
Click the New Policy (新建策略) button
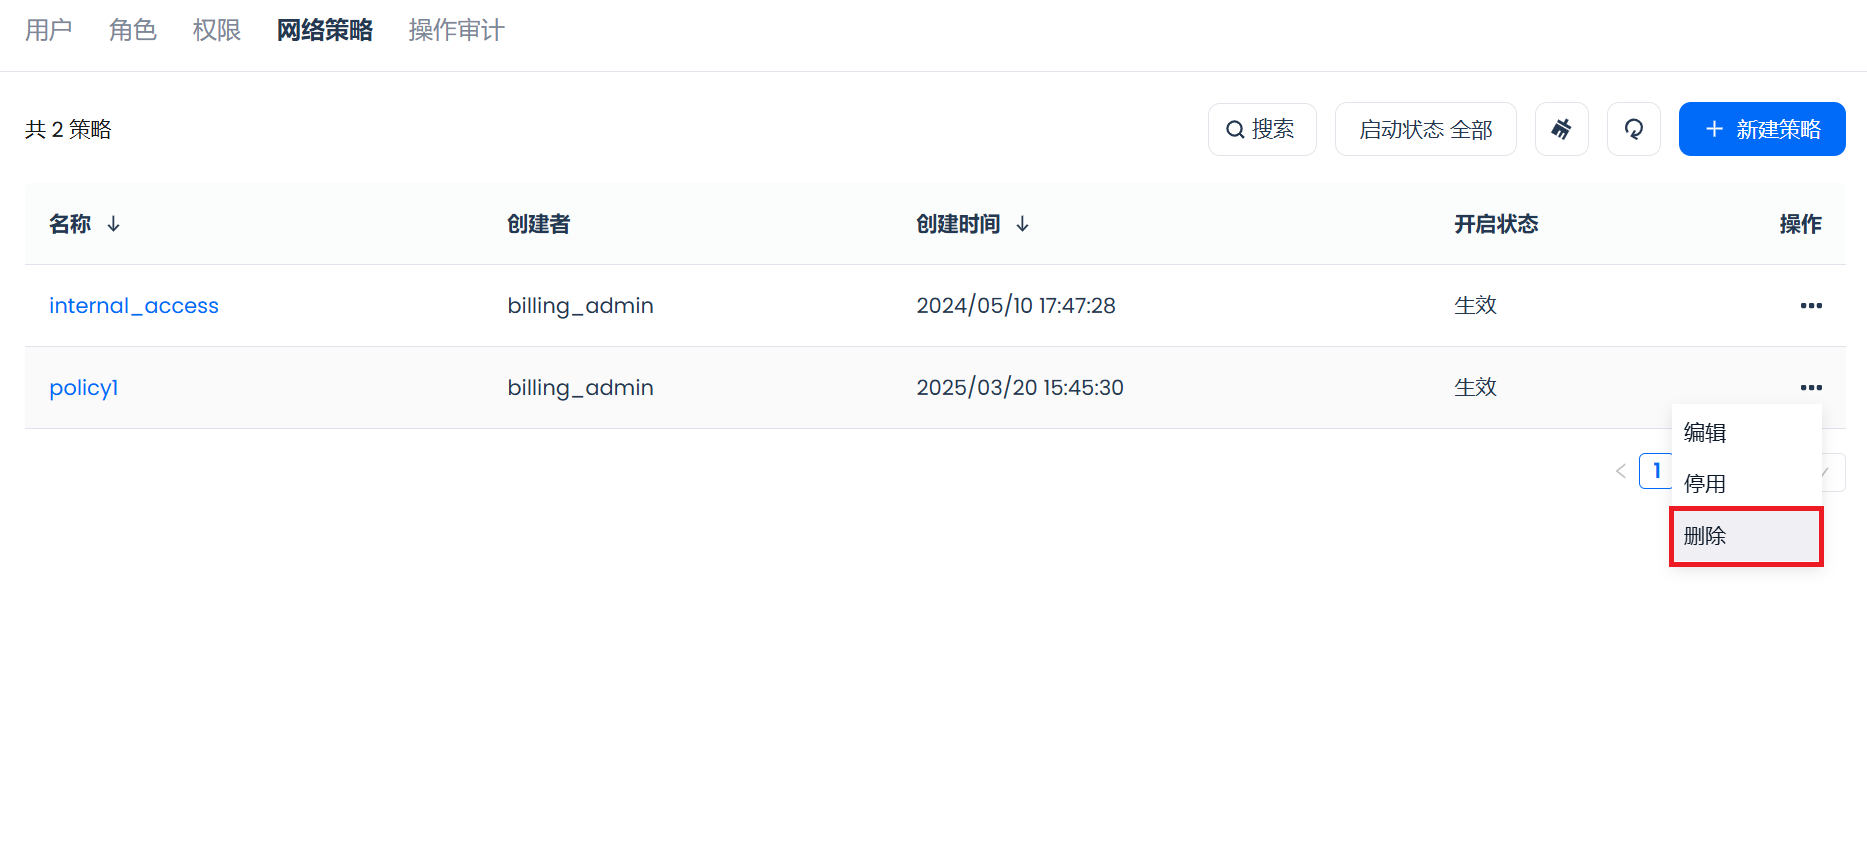click(x=1761, y=129)
